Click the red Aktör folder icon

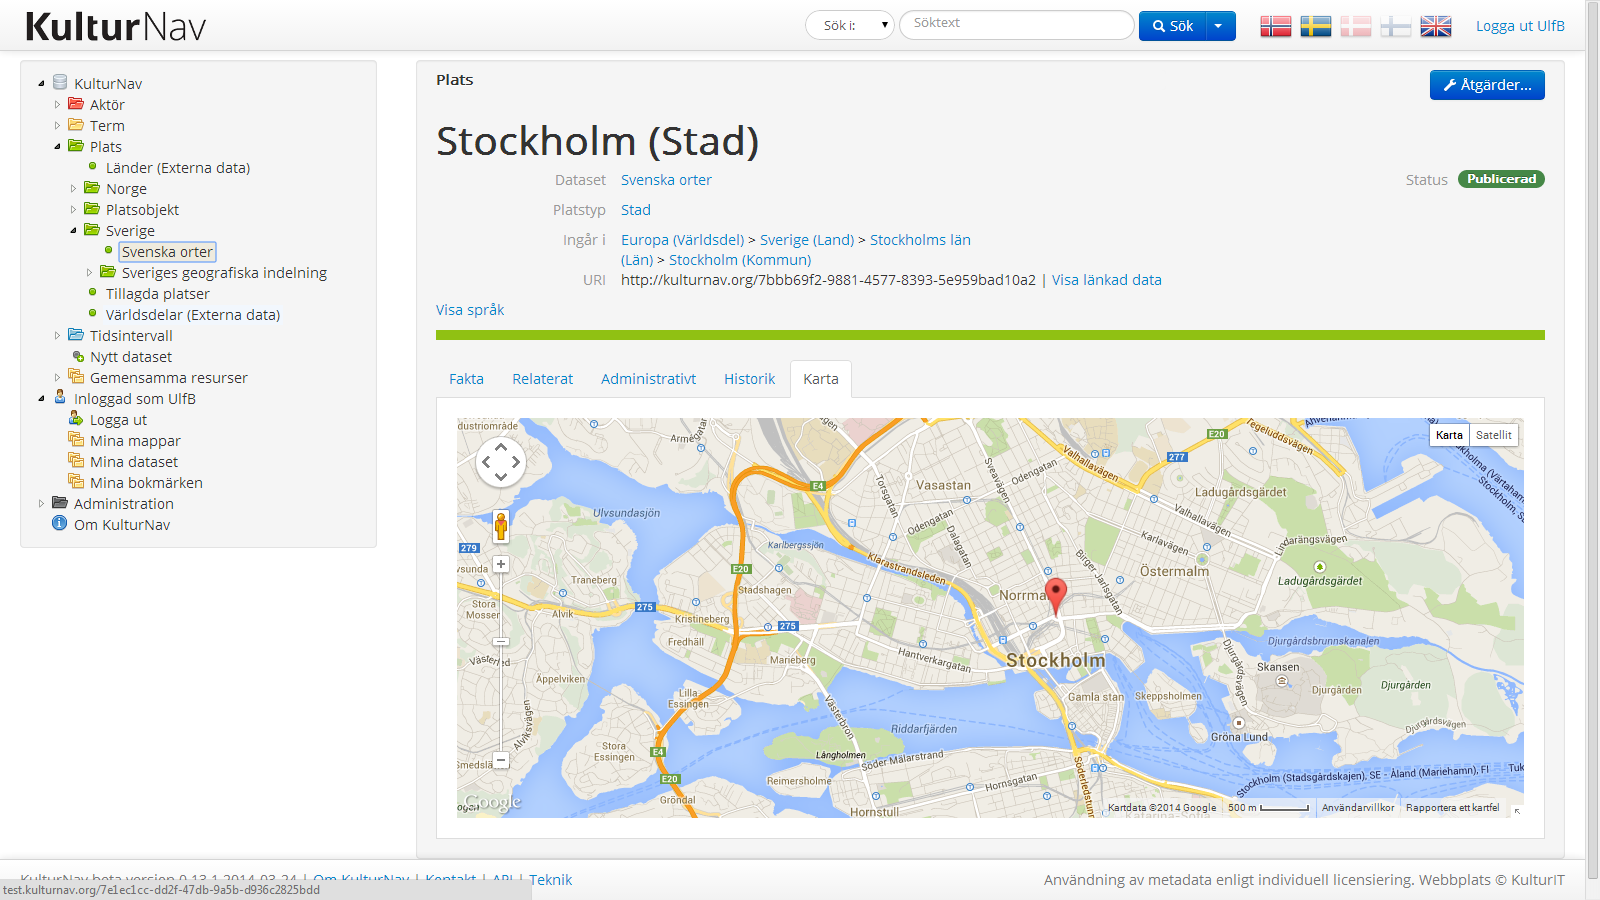(x=76, y=103)
